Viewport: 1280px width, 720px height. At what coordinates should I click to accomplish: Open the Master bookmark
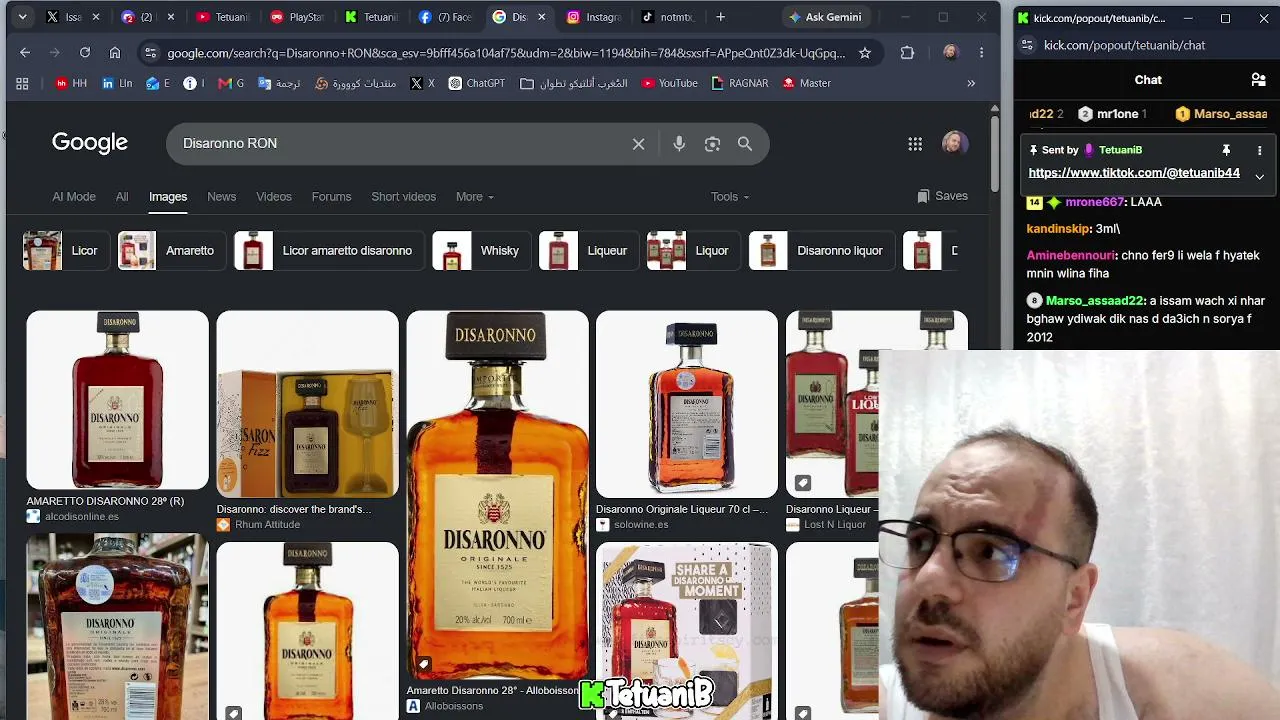tap(807, 83)
